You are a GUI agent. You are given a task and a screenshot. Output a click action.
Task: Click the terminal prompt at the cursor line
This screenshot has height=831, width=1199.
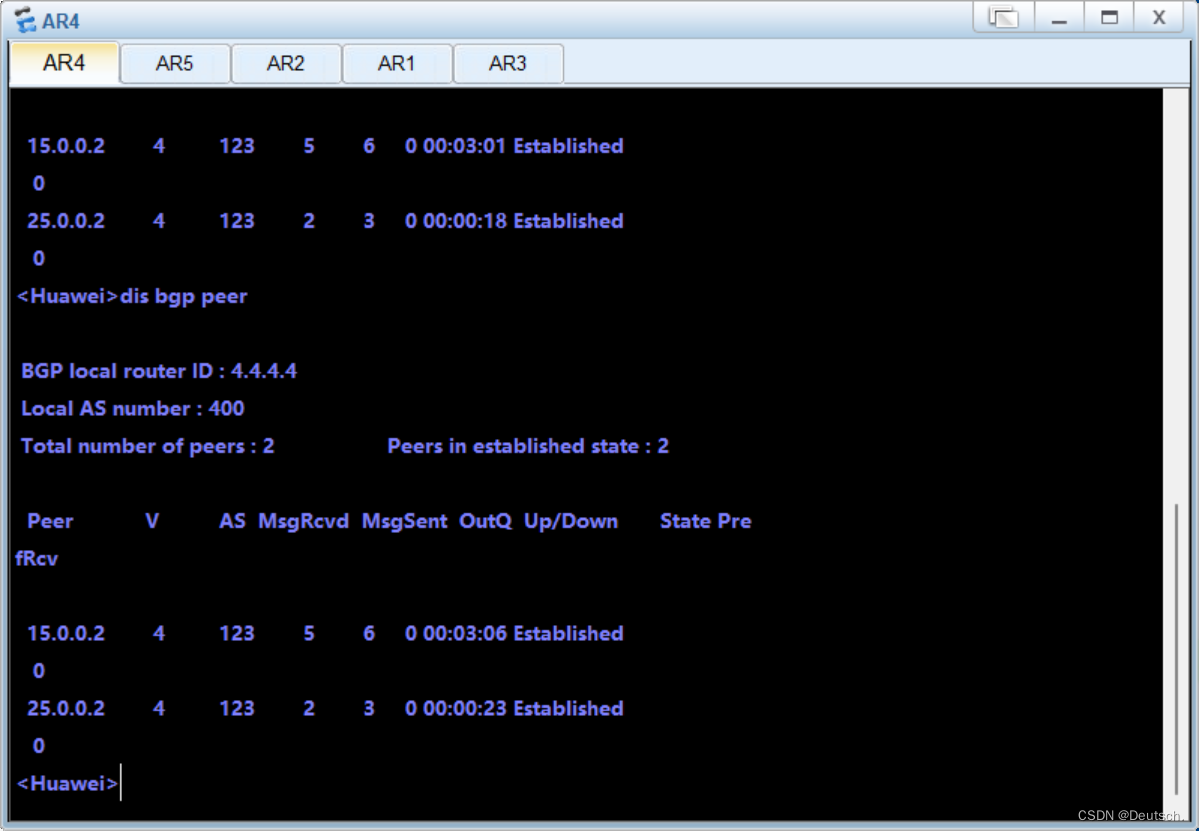[x=67, y=784]
